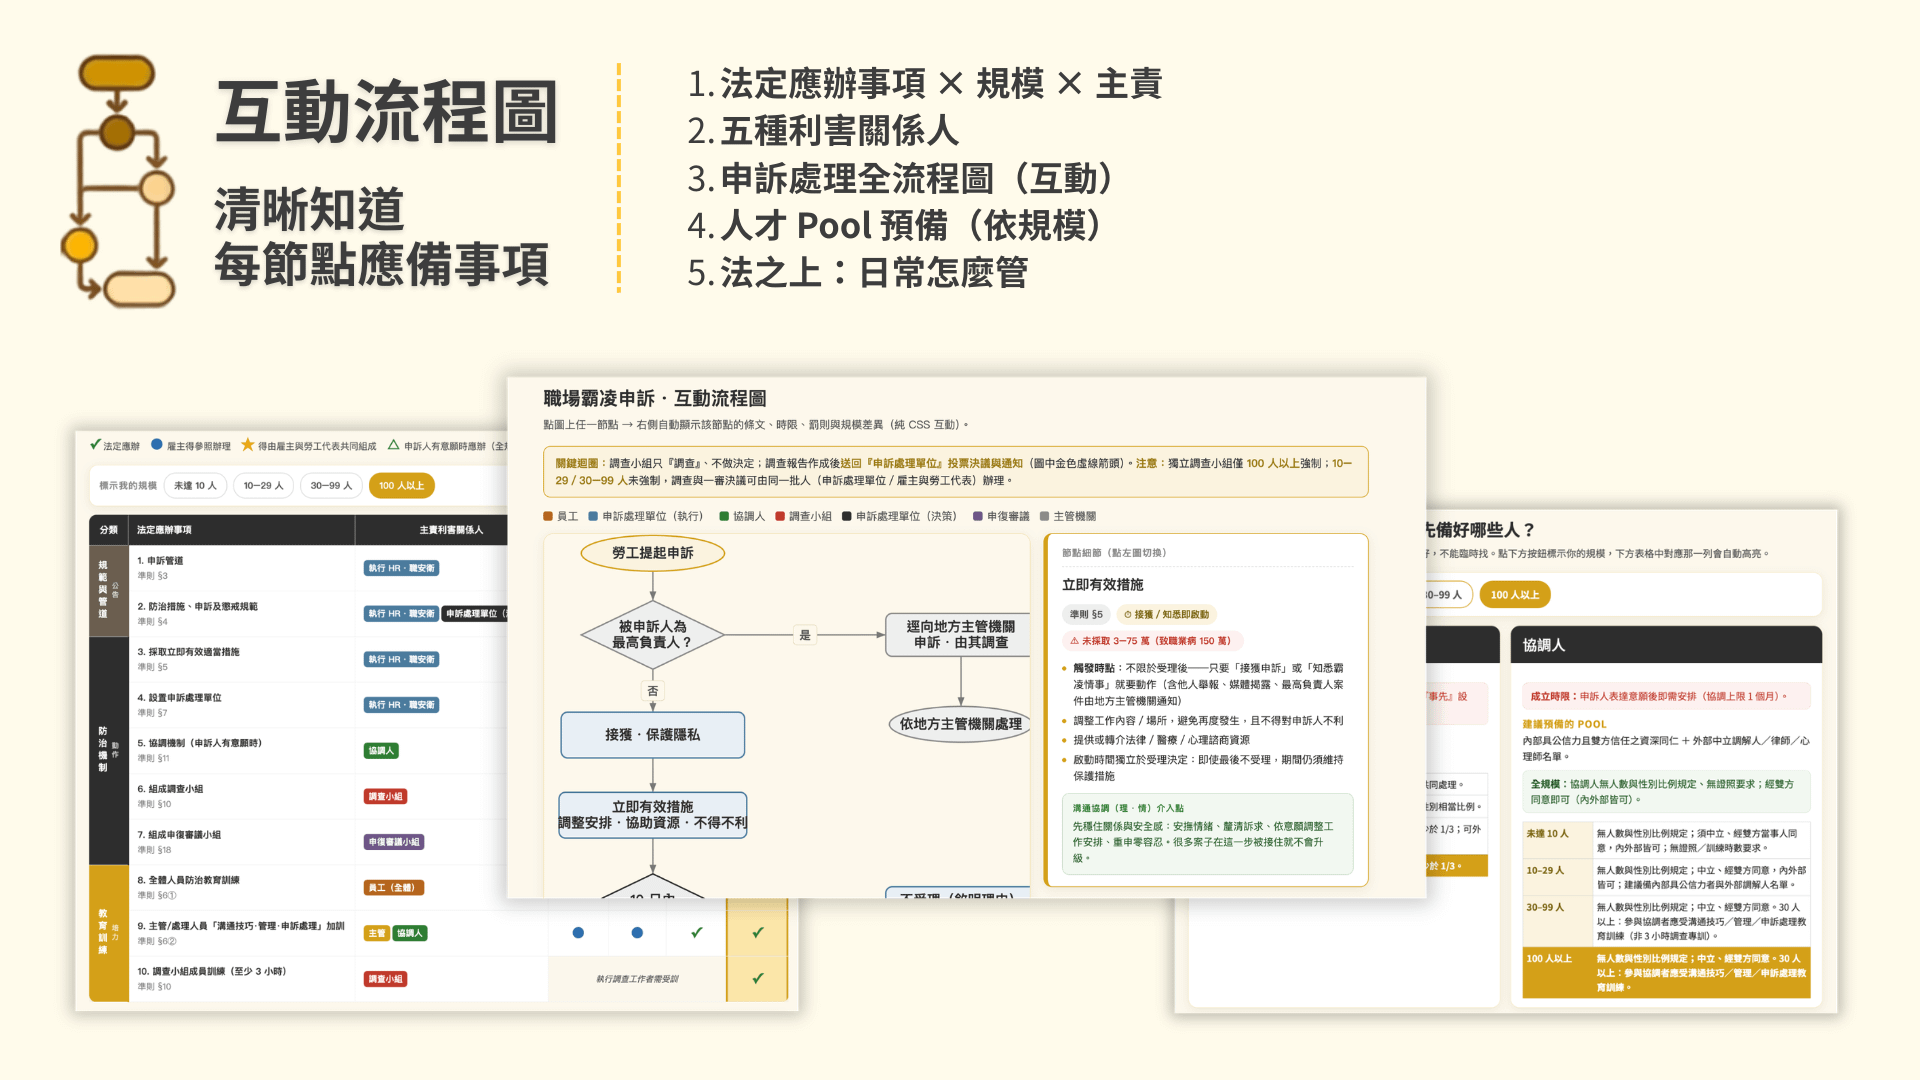
Task: Click the green 協調人 legend square in flowchart
Action: (x=724, y=516)
